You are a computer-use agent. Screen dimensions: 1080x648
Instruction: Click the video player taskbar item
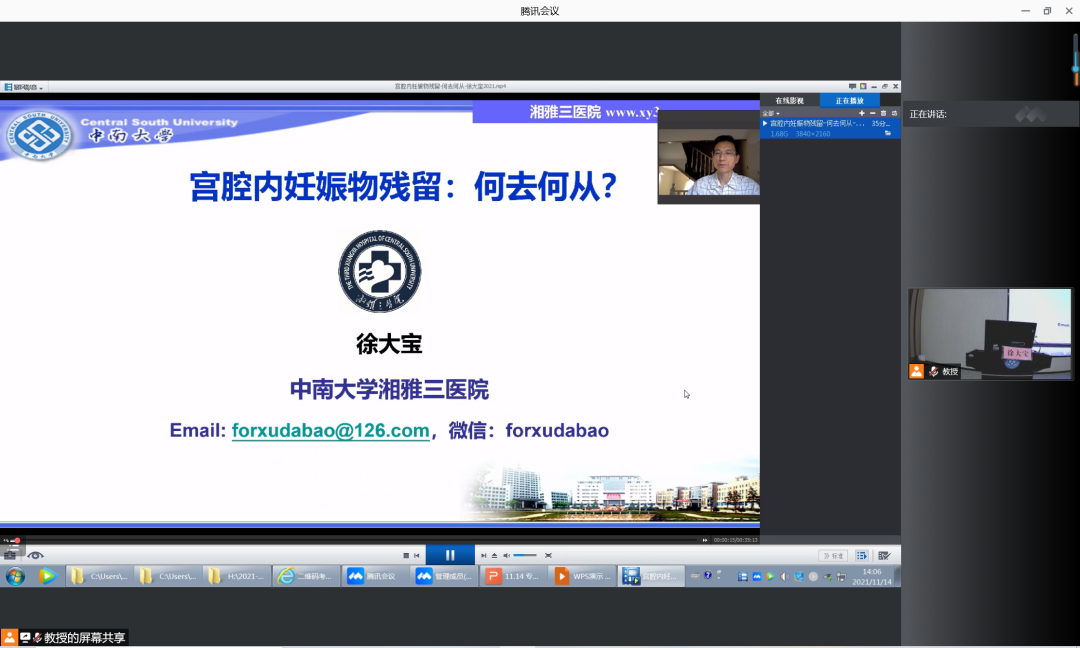pos(650,576)
